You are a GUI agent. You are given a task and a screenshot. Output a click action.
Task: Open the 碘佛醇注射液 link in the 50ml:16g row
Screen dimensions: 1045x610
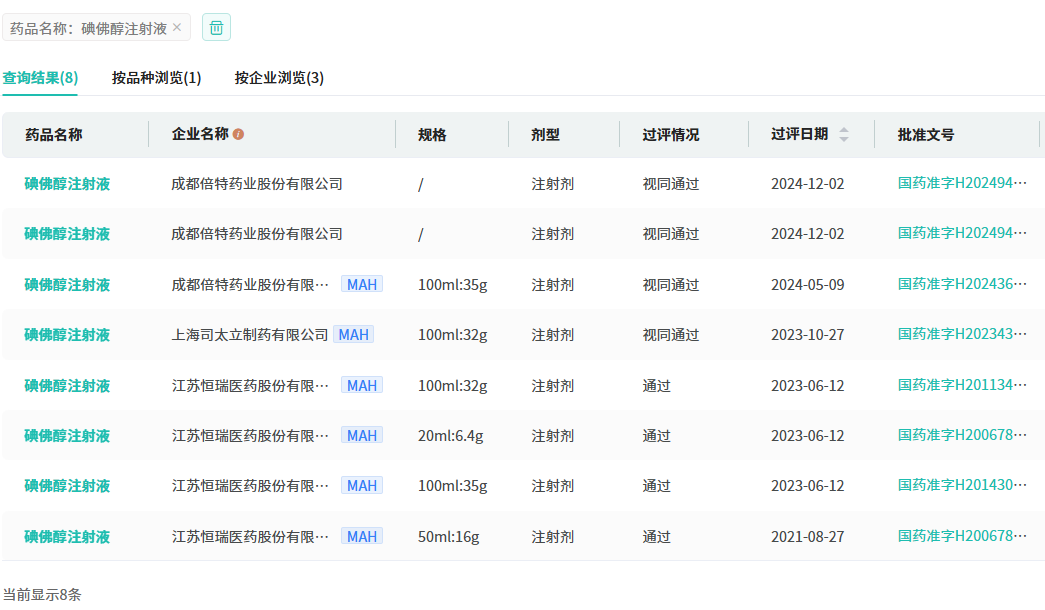click(x=67, y=537)
